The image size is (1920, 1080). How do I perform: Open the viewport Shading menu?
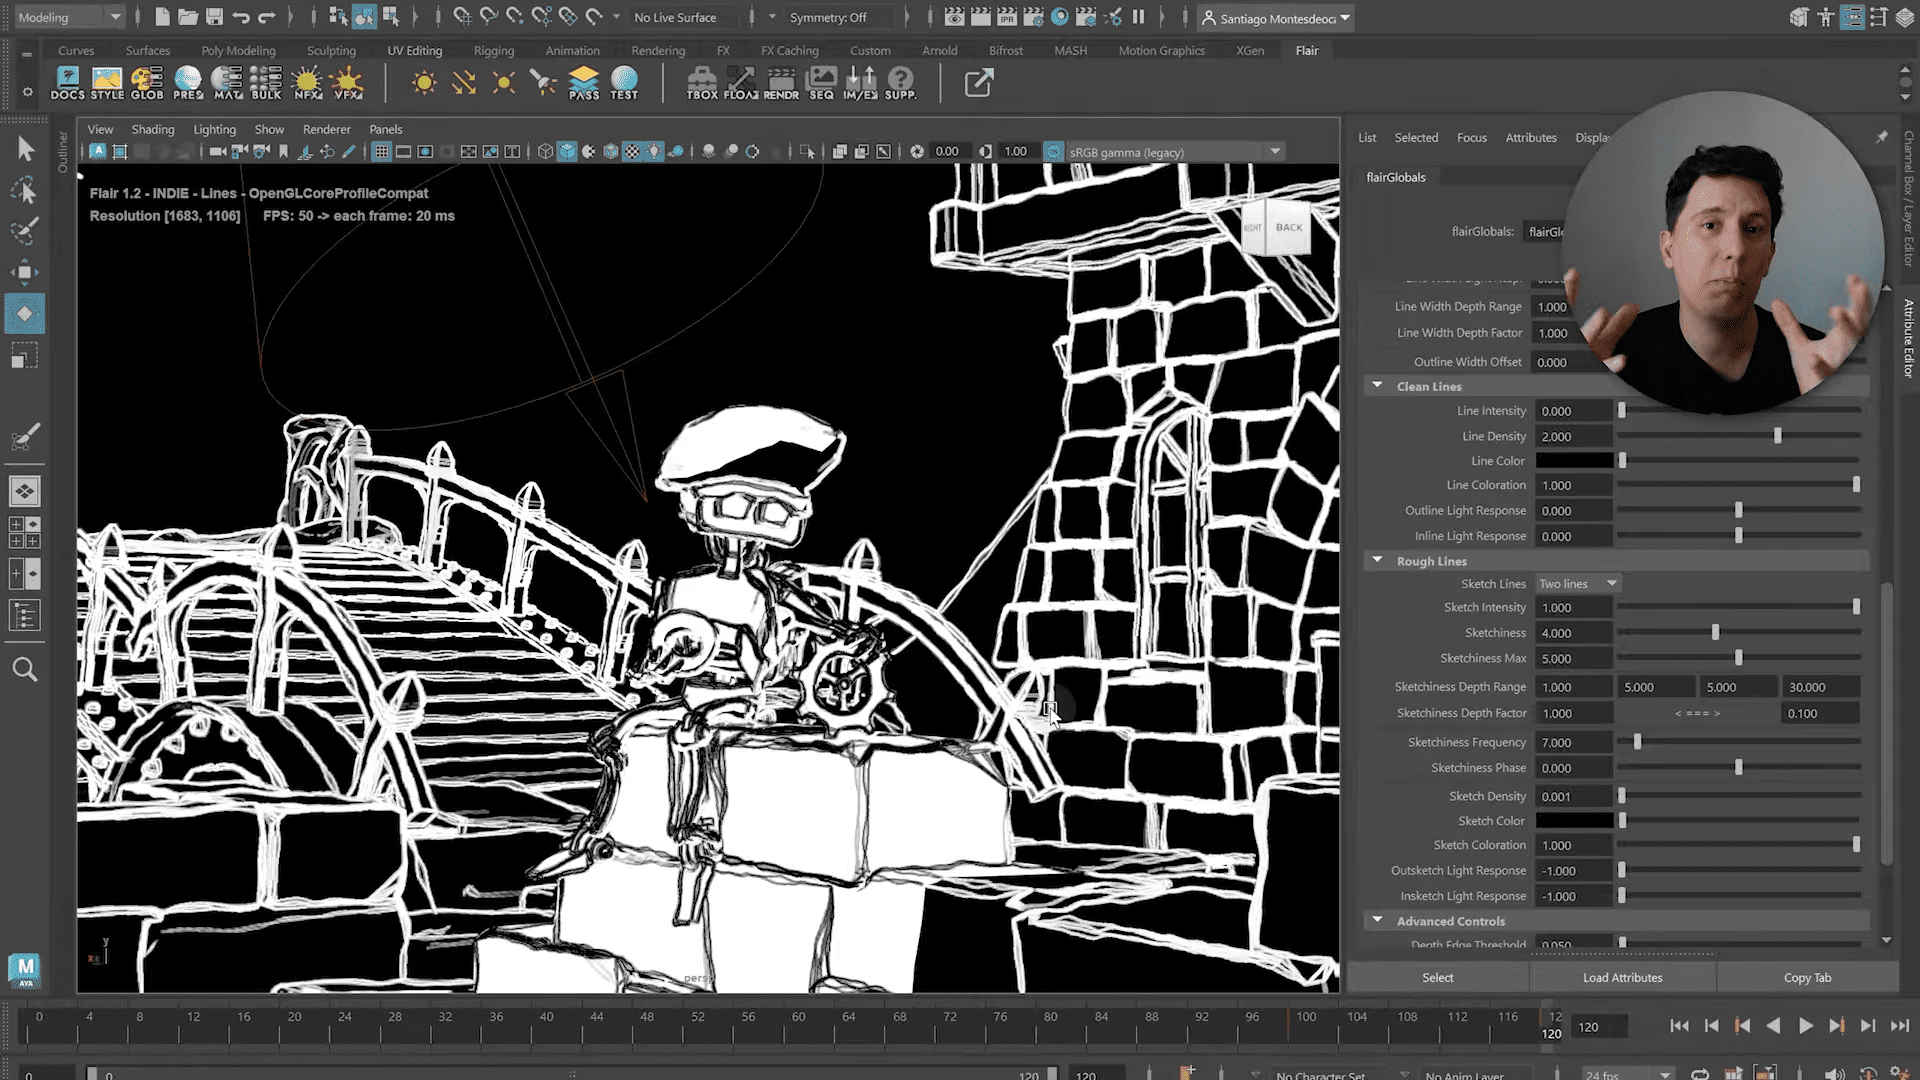(152, 129)
